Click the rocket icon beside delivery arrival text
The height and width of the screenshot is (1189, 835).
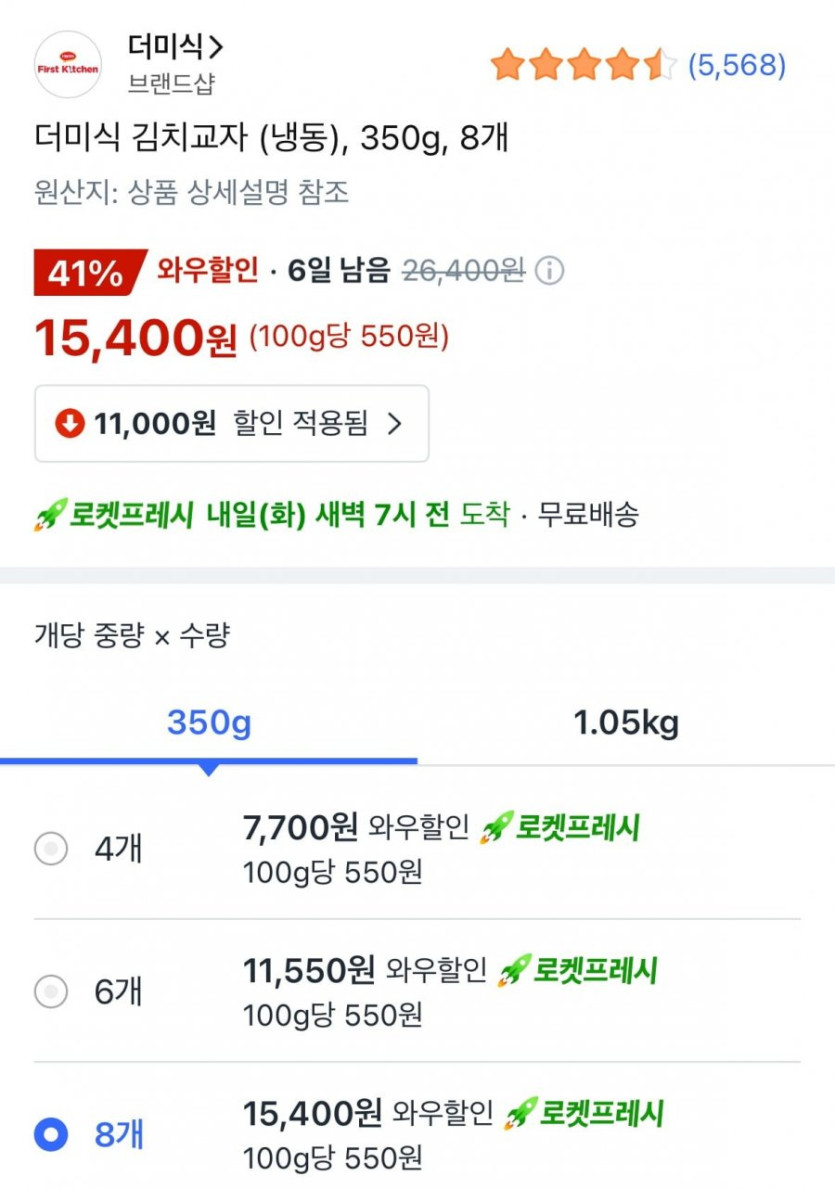pos(49,515)
